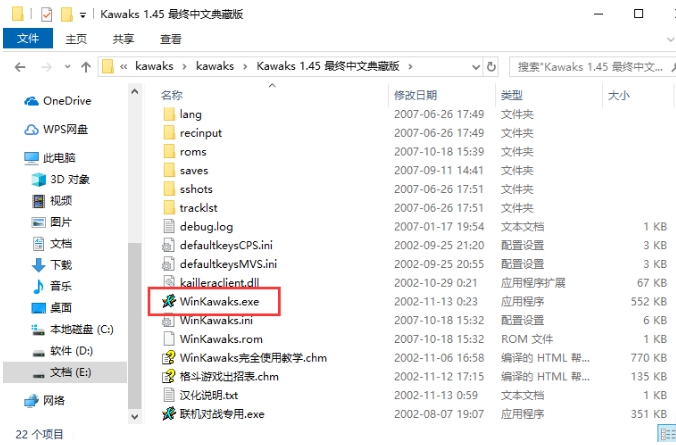Viewport: 676px width, 445px height.
Task: Navigate back with the back arrow
Action: click(x=20, y=67)
